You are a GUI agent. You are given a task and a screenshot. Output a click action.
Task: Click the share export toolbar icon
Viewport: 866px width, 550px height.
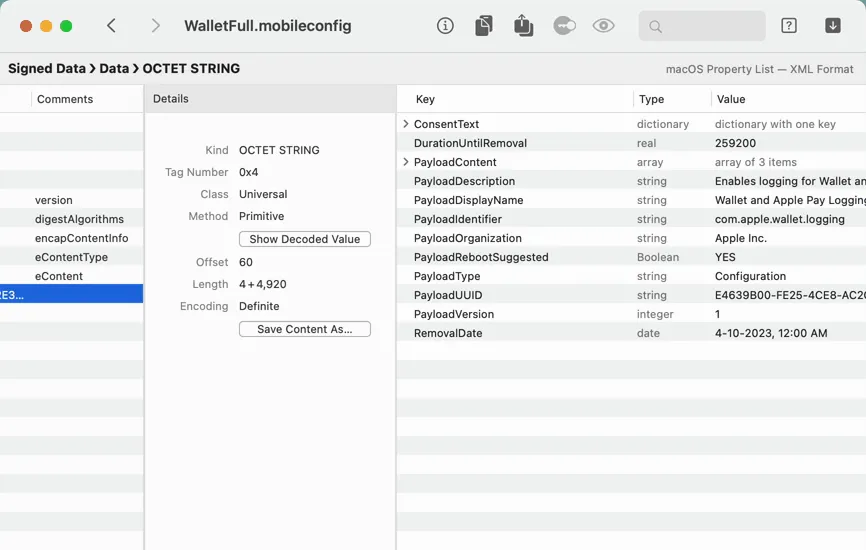(x=524, y=26)
